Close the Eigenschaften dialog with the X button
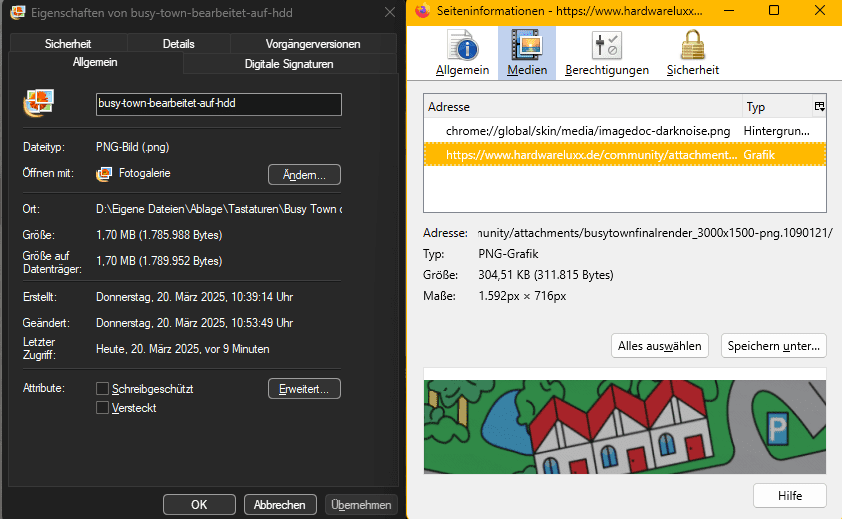The image size is (842, 519). 390,12
